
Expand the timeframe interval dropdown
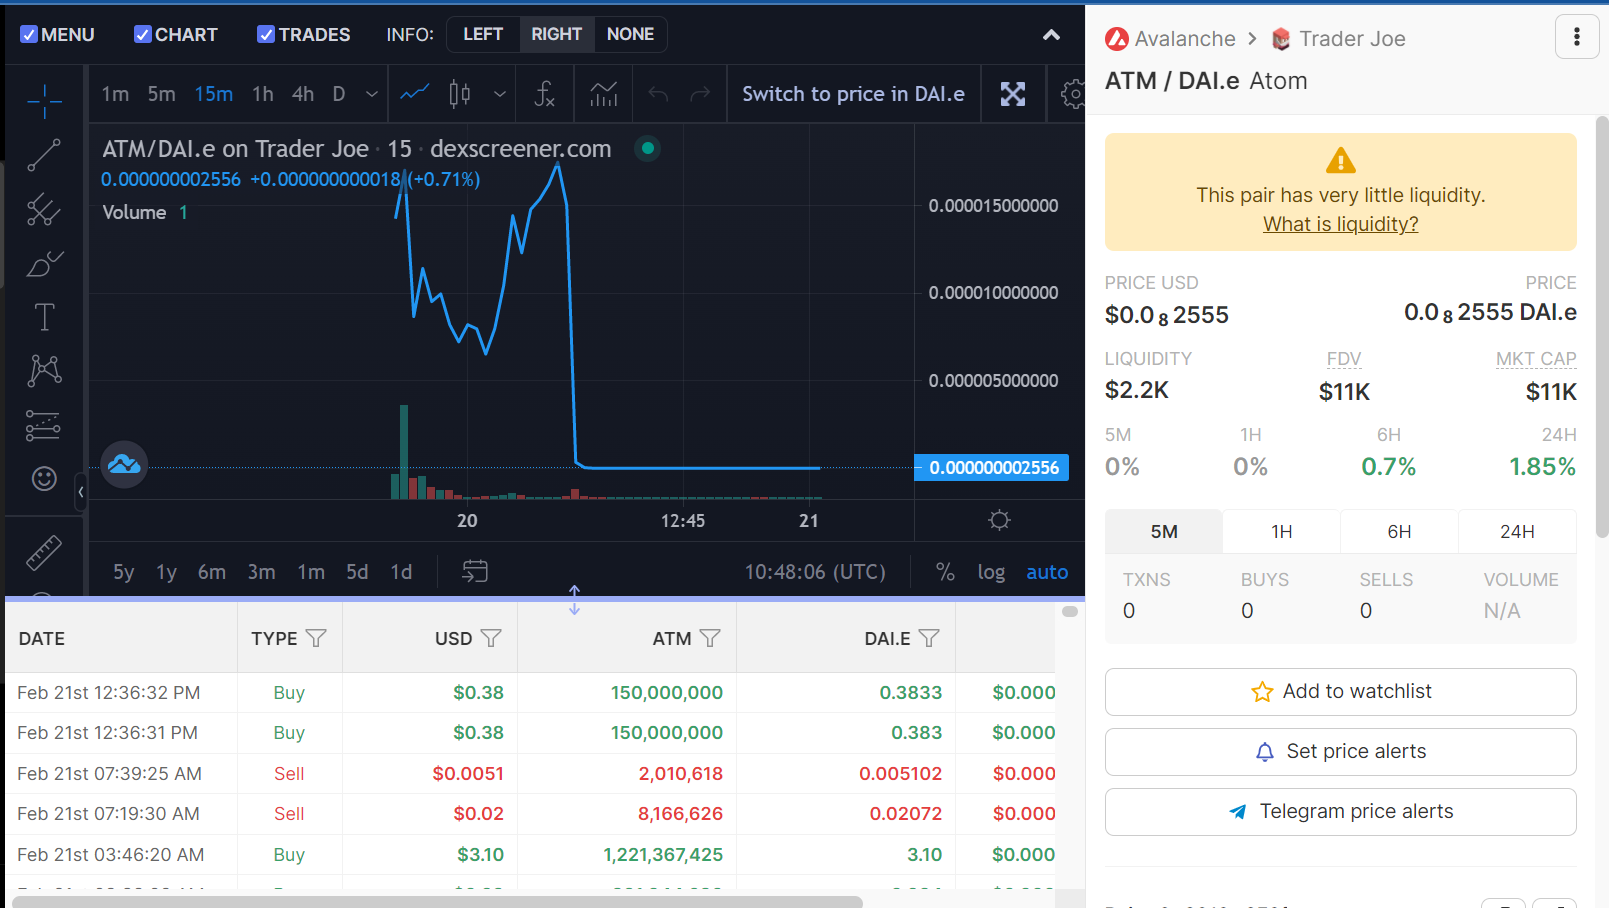[x=371, y=94]
